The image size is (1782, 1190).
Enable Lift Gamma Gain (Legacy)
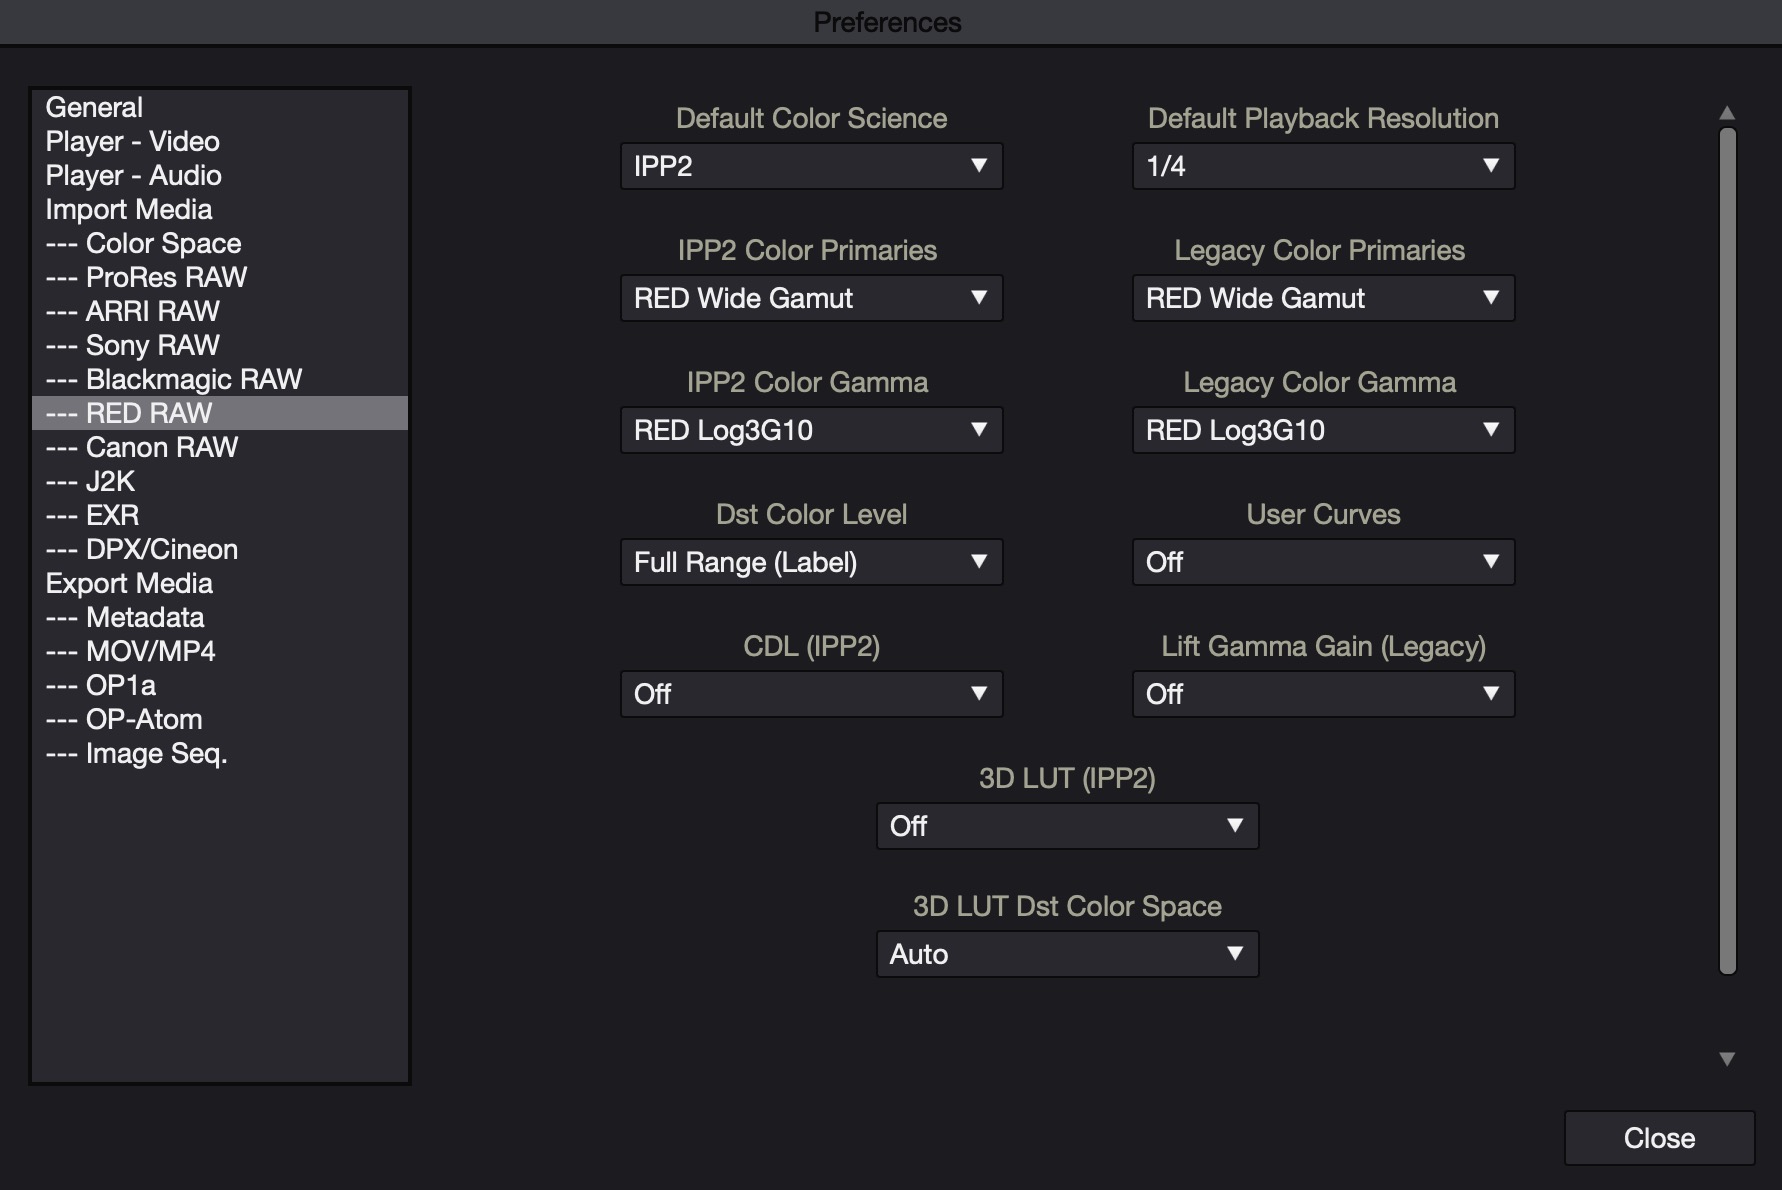(x=1322, y=693)
